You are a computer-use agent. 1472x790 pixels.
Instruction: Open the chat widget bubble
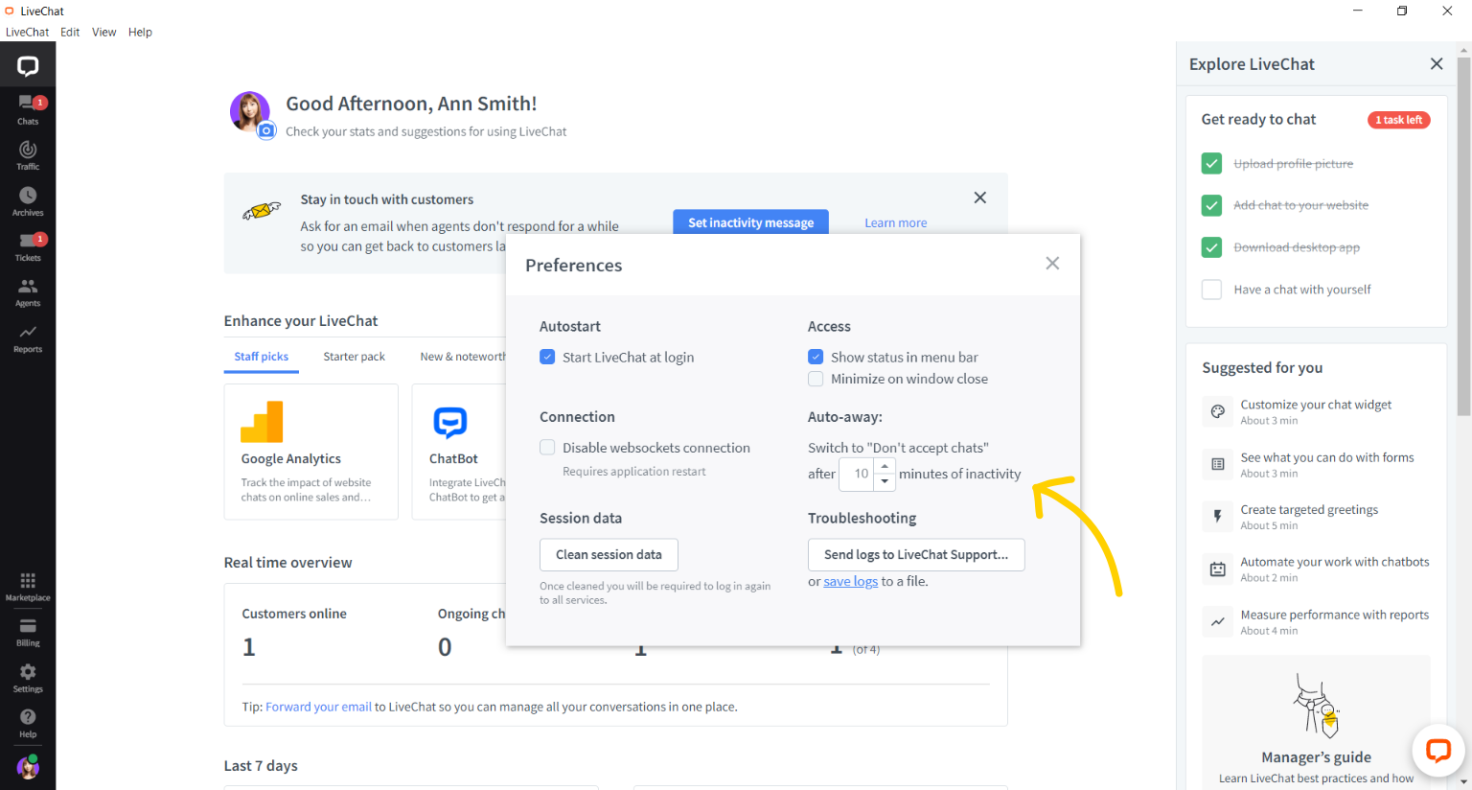[x=1438, y=751]
